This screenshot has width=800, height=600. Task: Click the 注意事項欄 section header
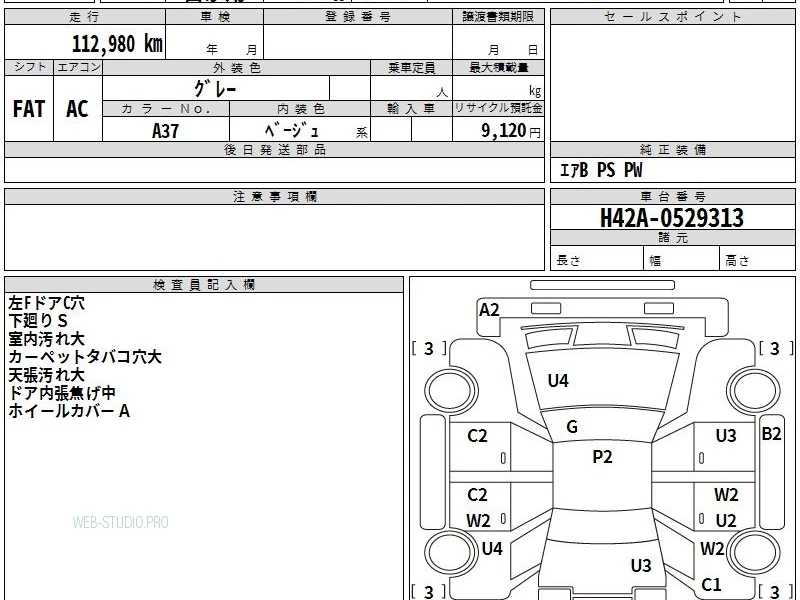[274, 197]
